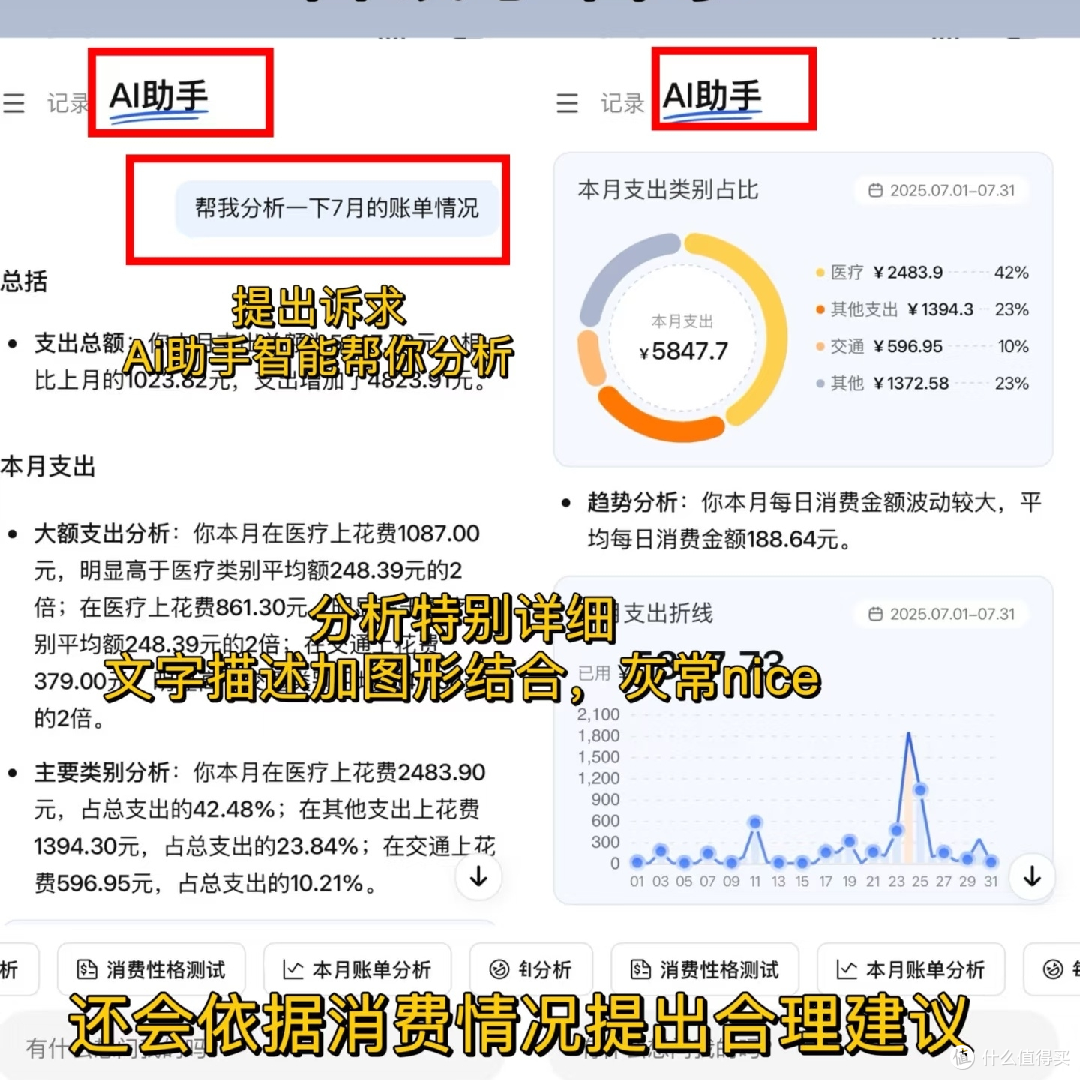The width and height of the screenshot is (1080, 1080).
Task: Click calendar icon on 本月支出类别占比 card
Action: coord(875,190)
